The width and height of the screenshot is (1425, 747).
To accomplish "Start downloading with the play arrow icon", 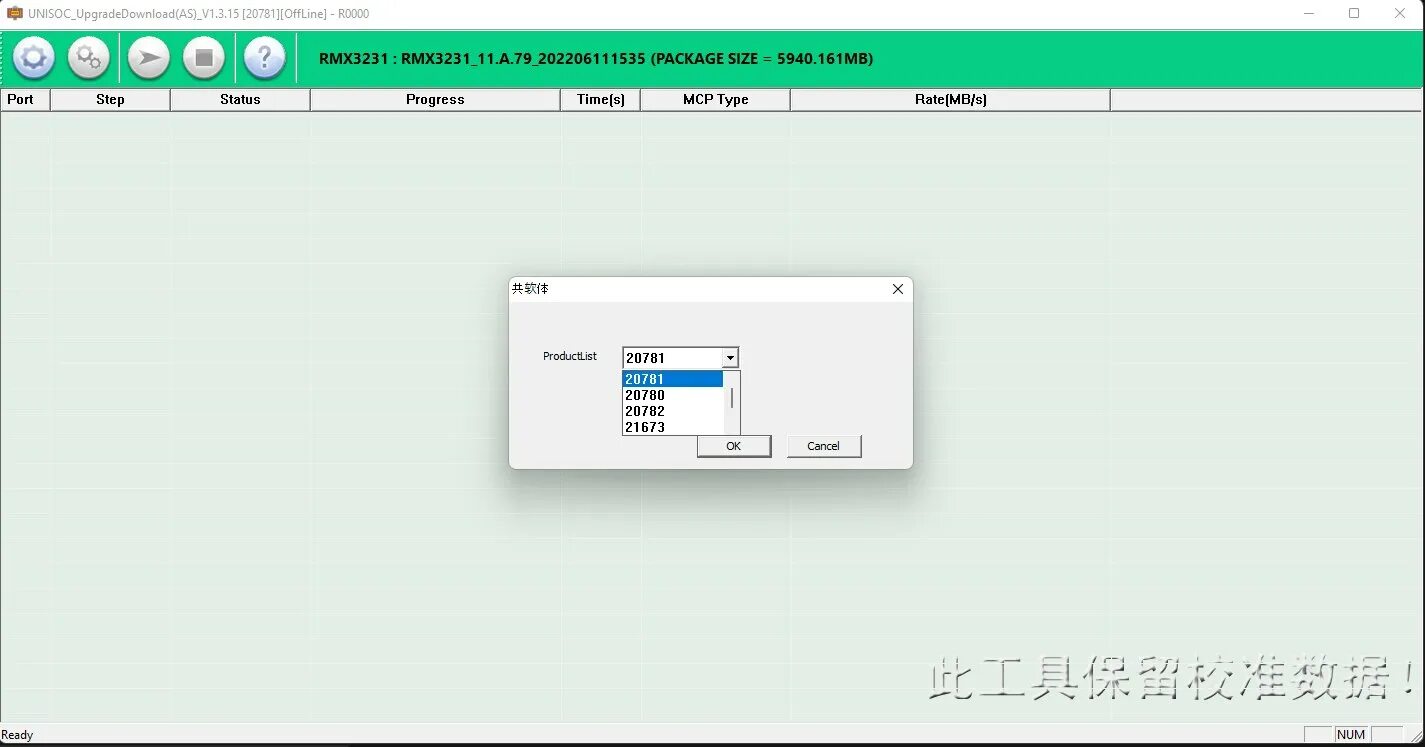I will coord(149,58).
